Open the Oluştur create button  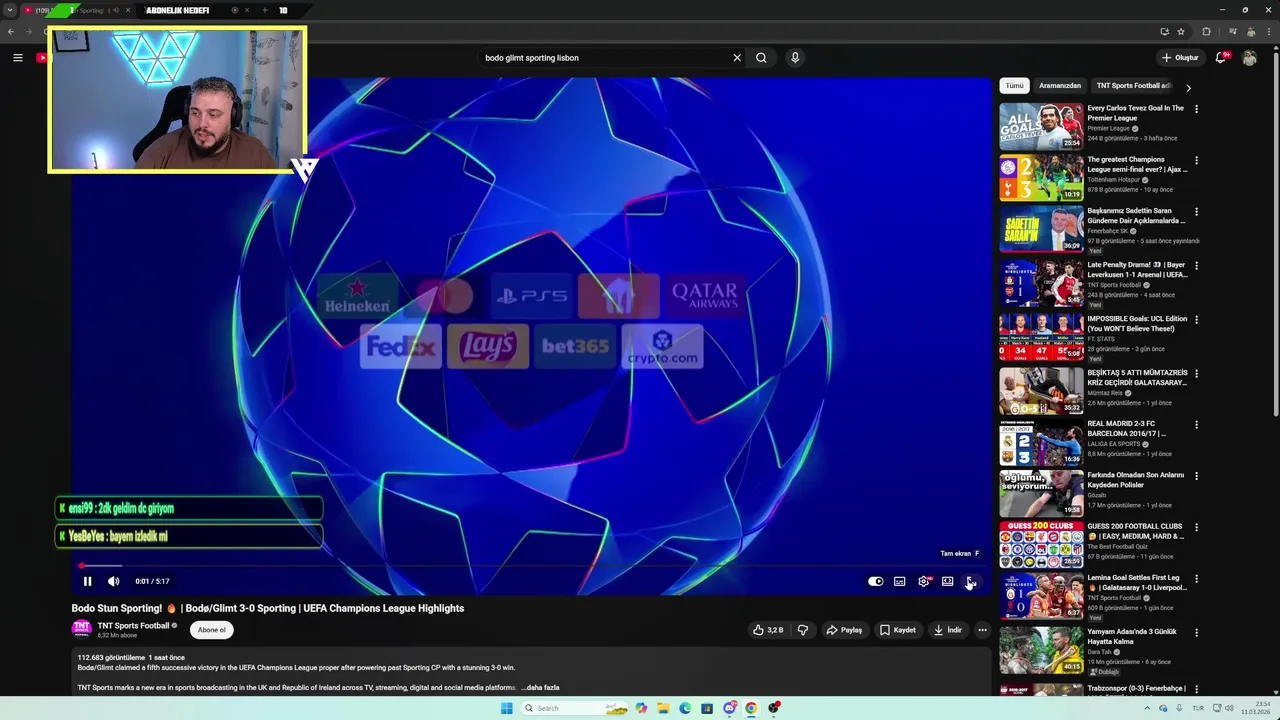(x=1180, y=58)
